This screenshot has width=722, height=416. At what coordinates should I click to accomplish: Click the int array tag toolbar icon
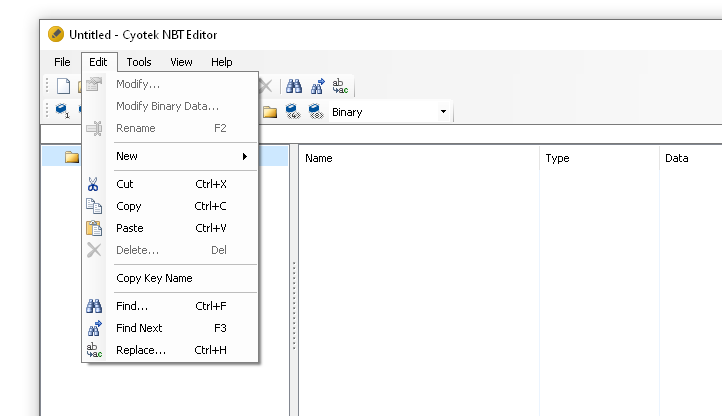pos(292,111)
